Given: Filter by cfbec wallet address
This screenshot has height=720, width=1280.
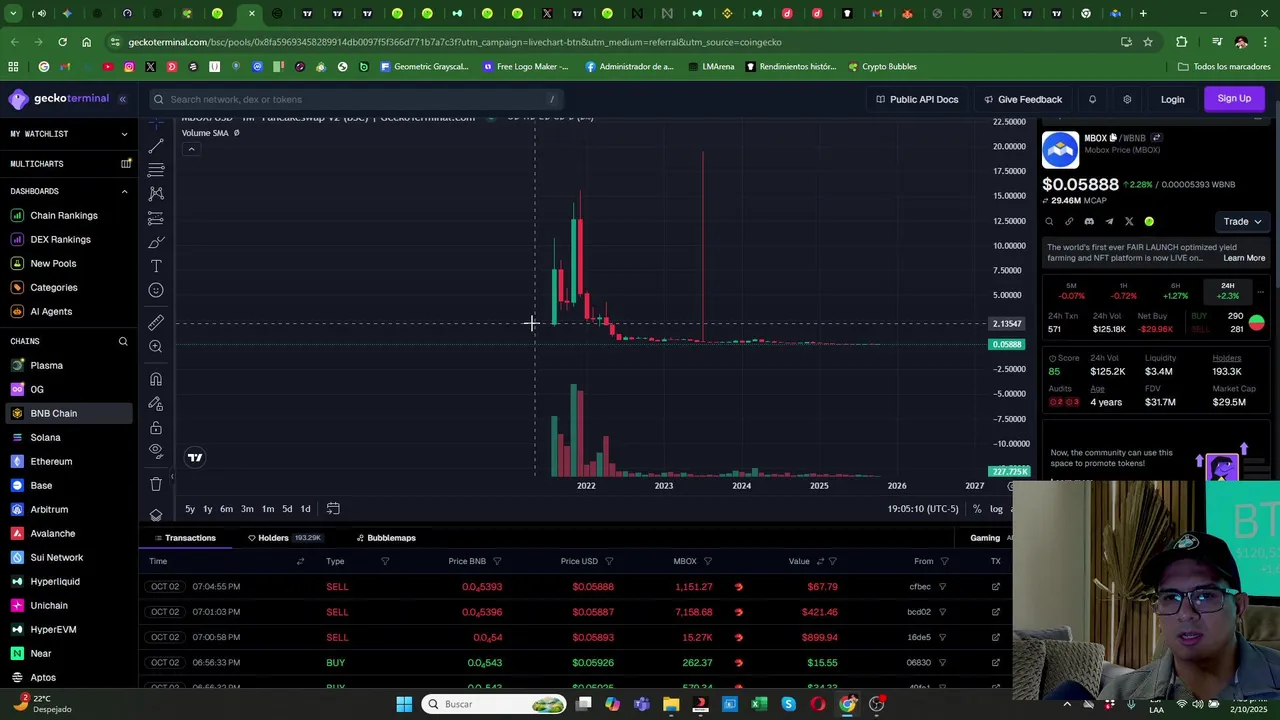Looking at the screenshot, I should coord(942,587).
